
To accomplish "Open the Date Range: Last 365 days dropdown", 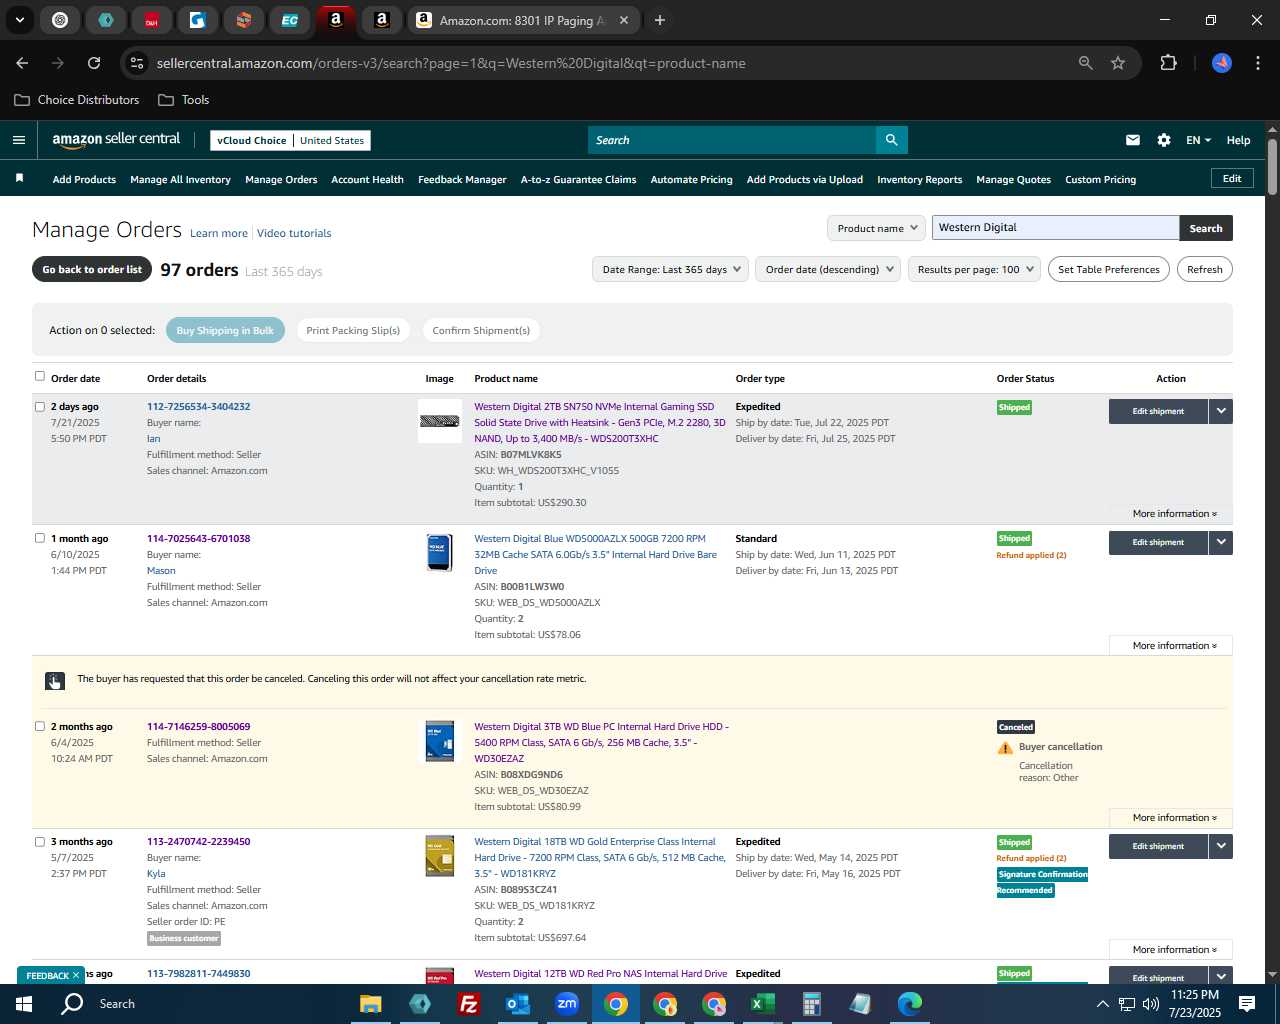I will (x=671, y=269).
